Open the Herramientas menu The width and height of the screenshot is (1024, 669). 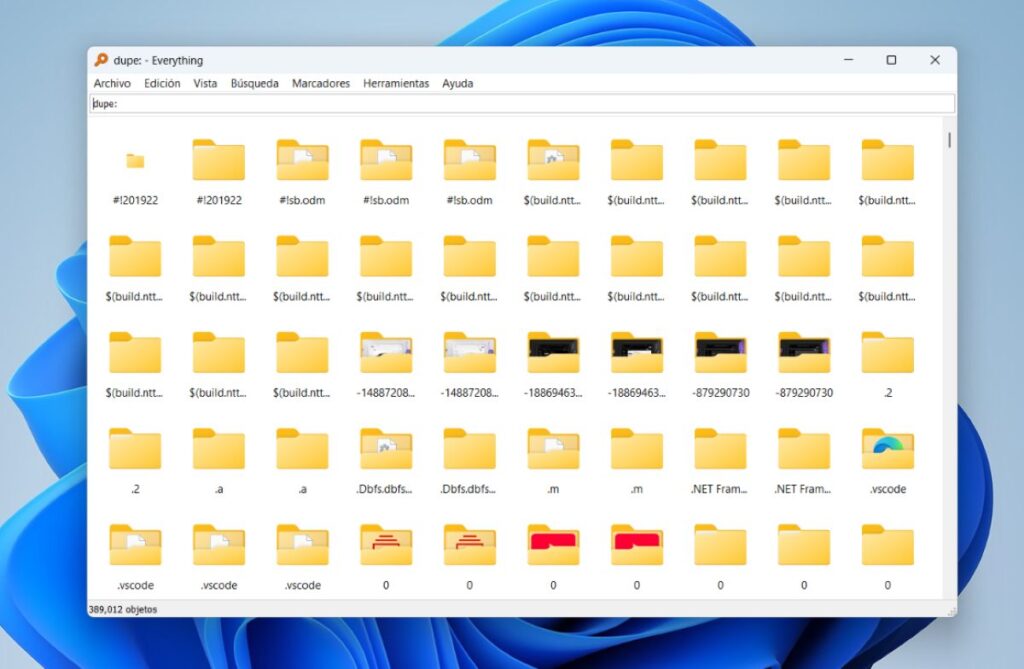(396, 83)
